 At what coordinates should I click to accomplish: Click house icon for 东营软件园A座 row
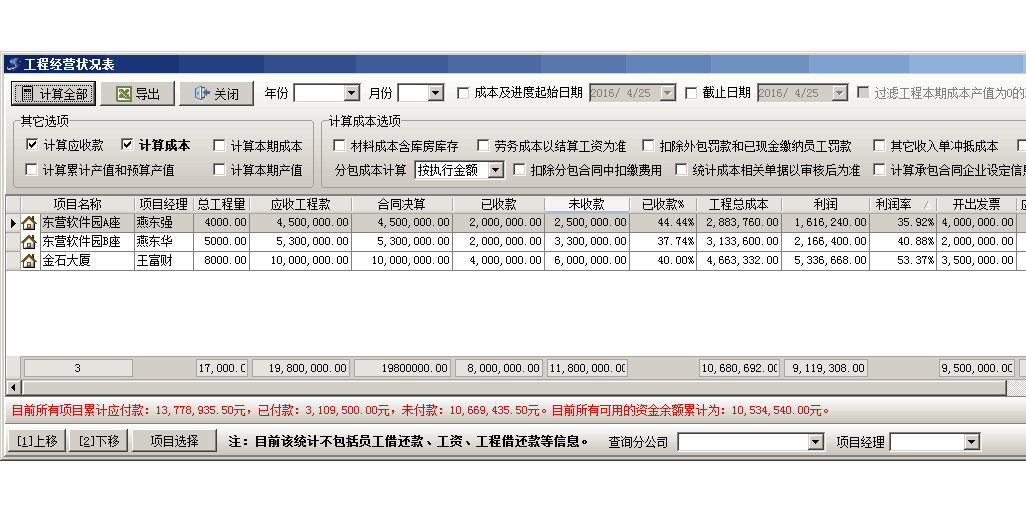click(29, 223)
